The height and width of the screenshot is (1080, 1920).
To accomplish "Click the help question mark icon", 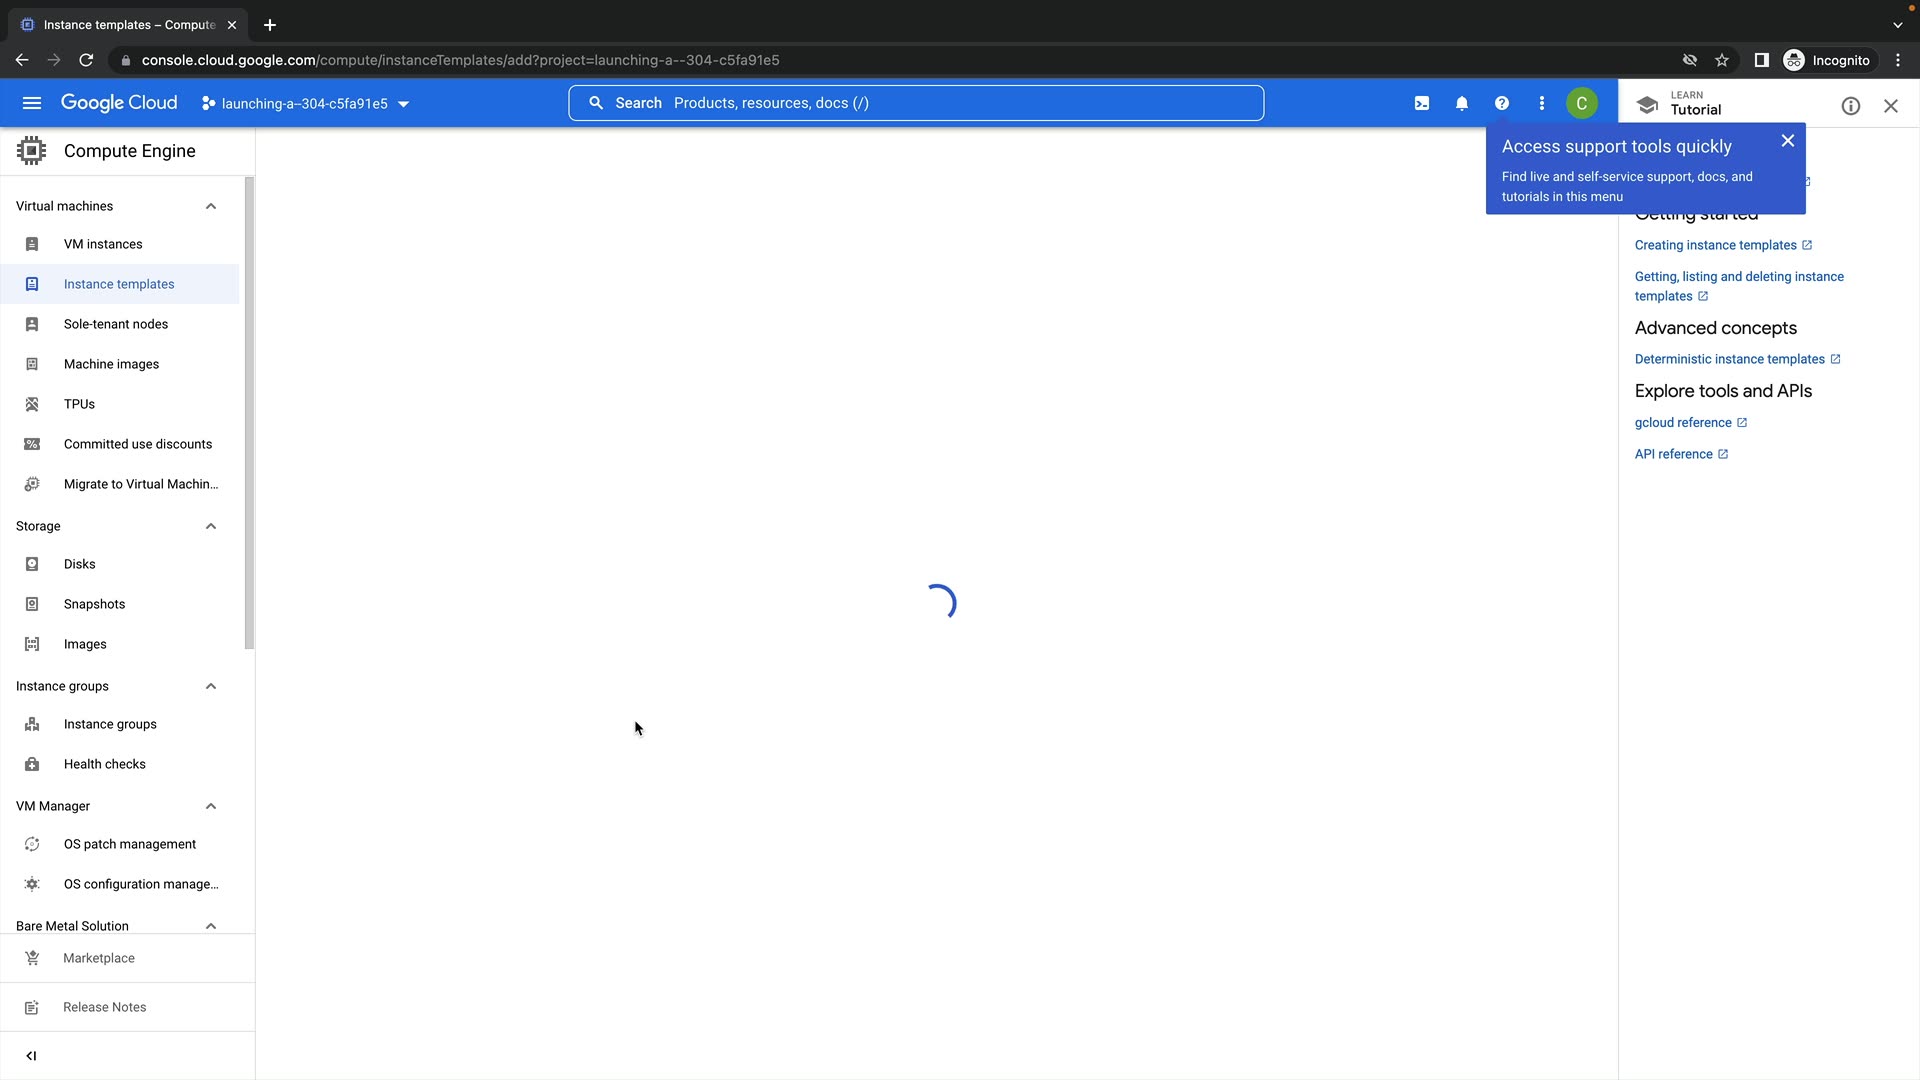I will coord(1501,103).
